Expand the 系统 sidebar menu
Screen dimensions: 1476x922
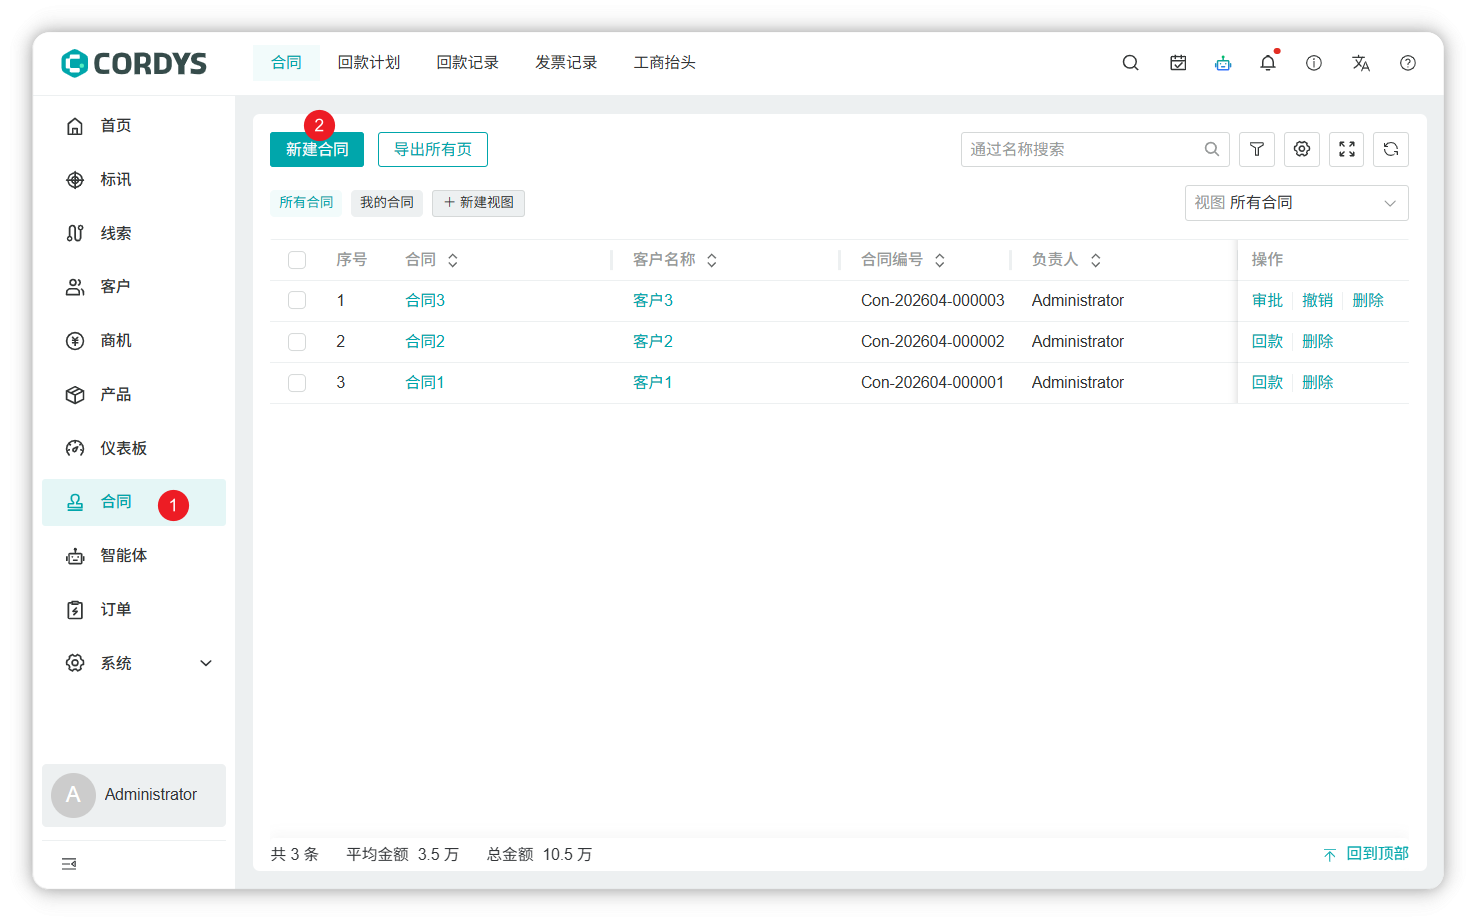[x=134, y=663]
